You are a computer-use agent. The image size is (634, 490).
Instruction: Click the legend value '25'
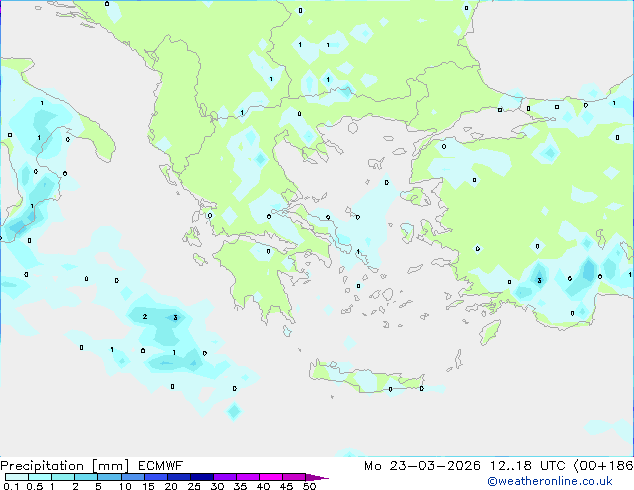point(194,486)
